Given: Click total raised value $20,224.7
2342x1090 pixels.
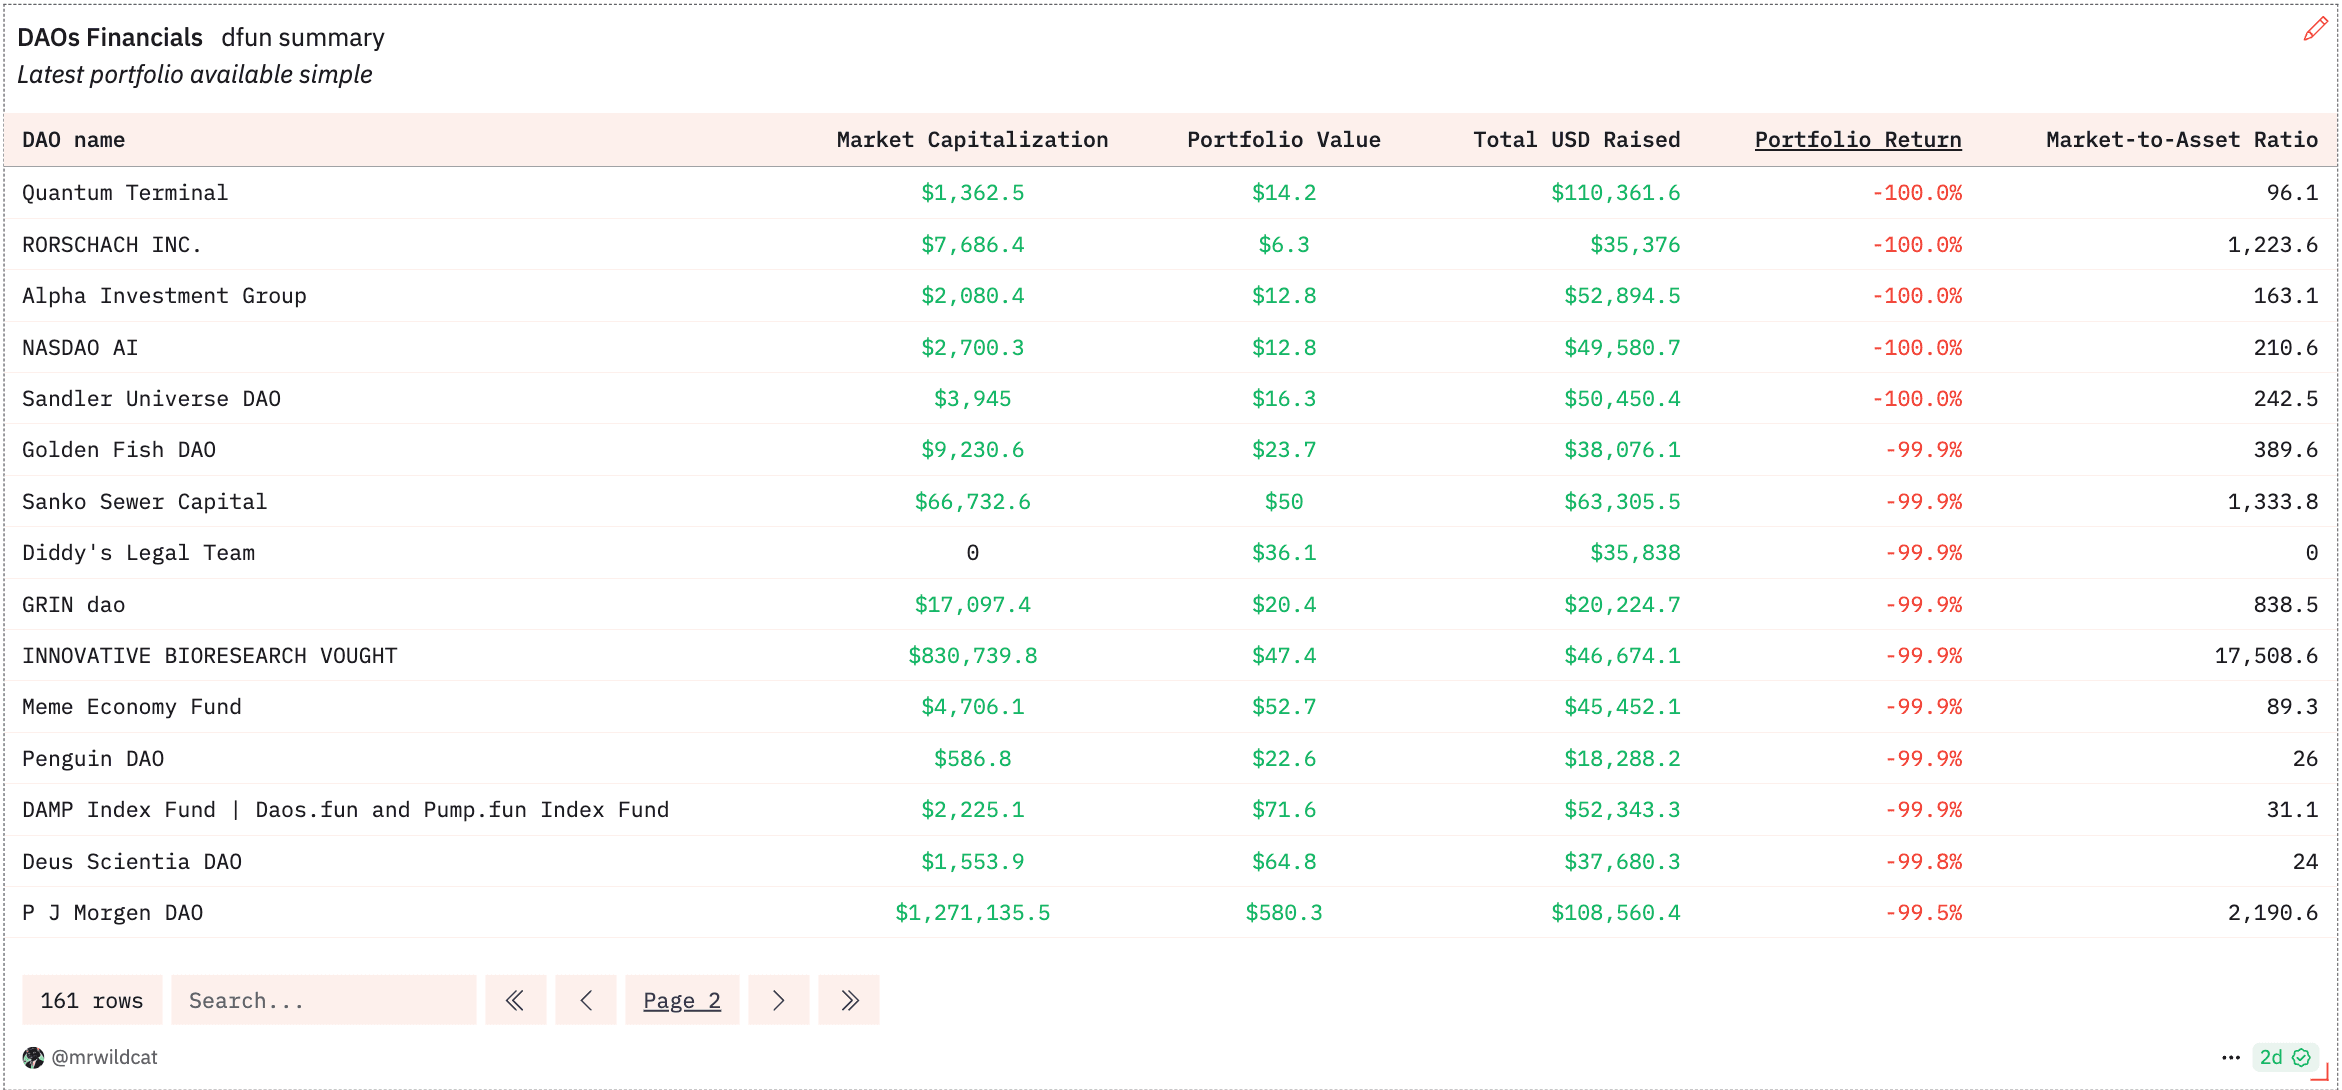Looking at the screenshot, I should (1622, 605).
